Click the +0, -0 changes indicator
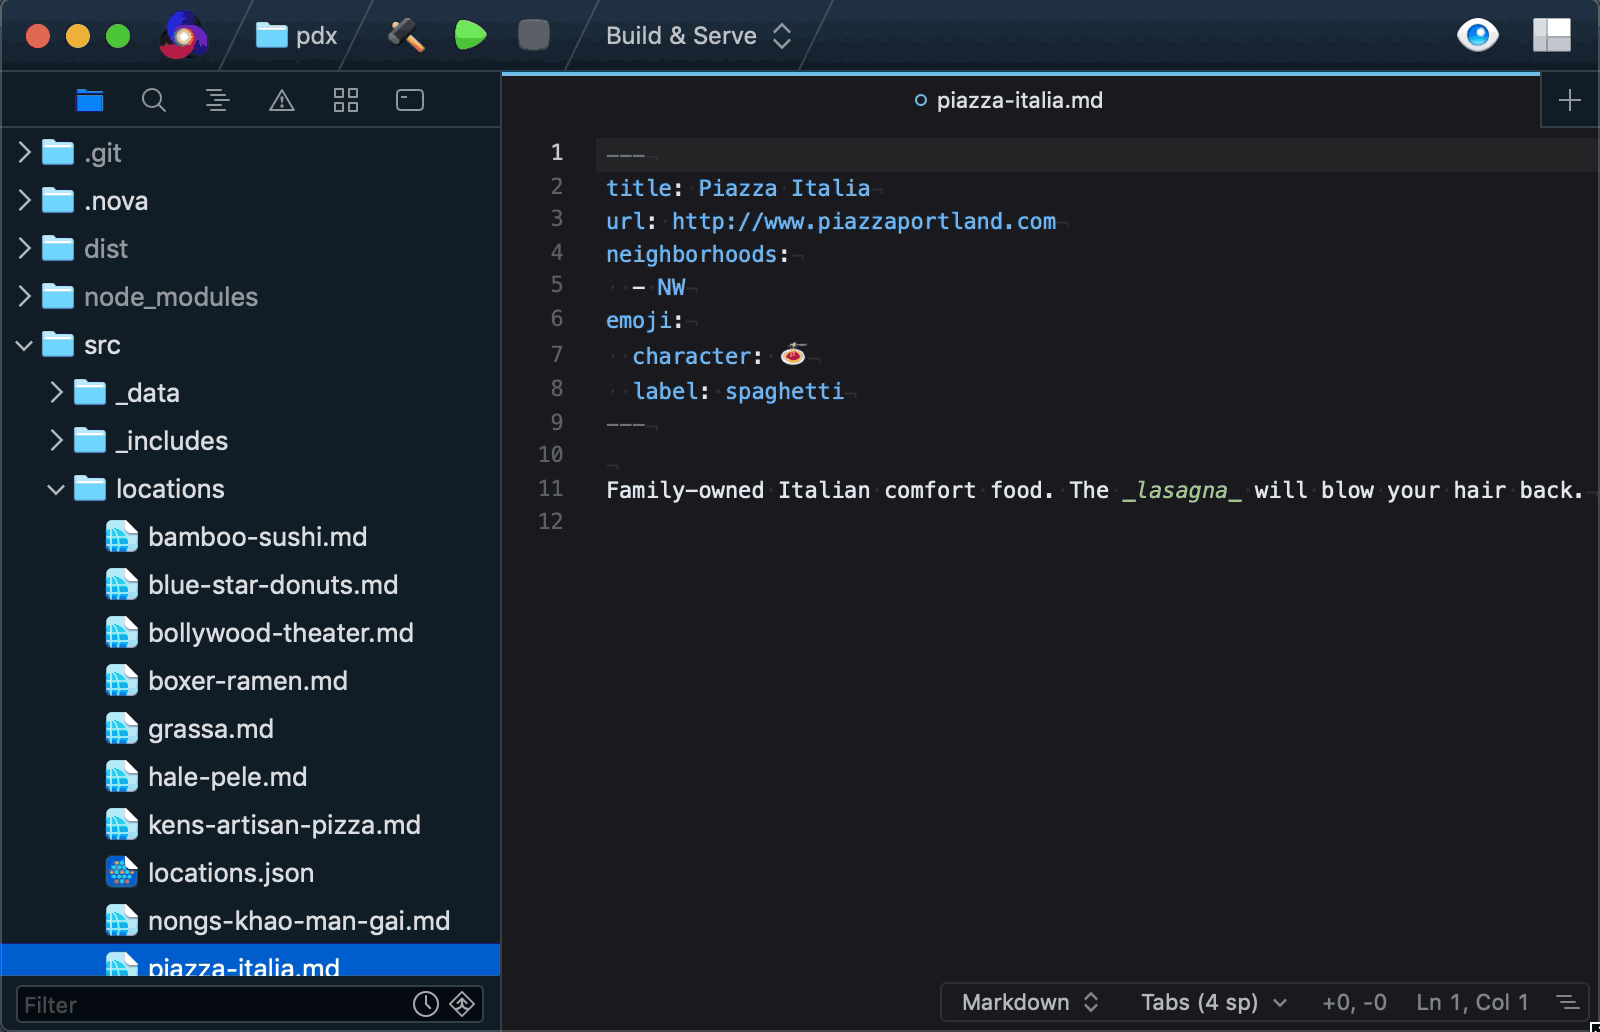Image resolution: width=1600 pixels, height=1032 pixels. click(x=1354, y=1002)
